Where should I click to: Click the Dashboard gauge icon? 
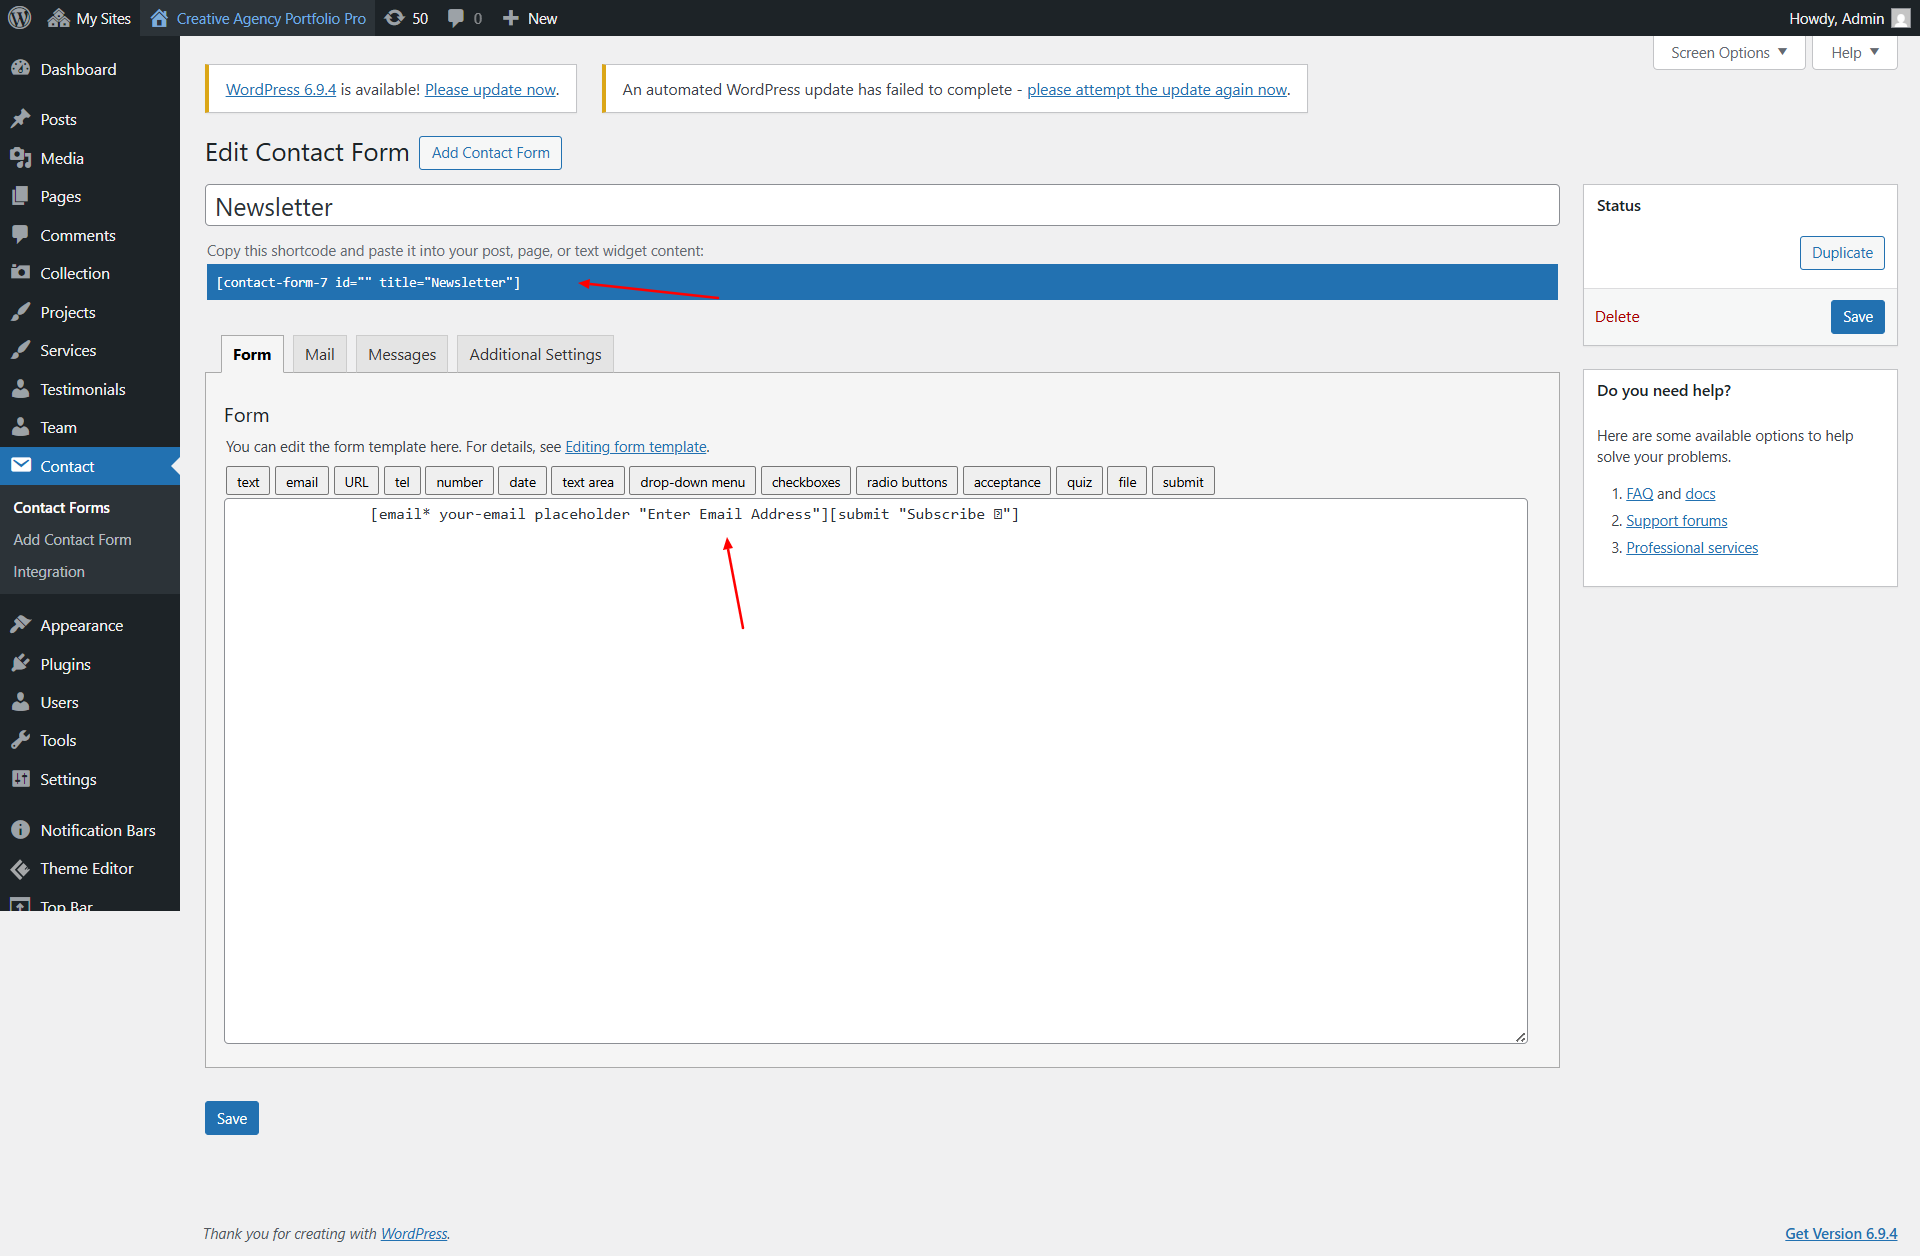[20, 69]
